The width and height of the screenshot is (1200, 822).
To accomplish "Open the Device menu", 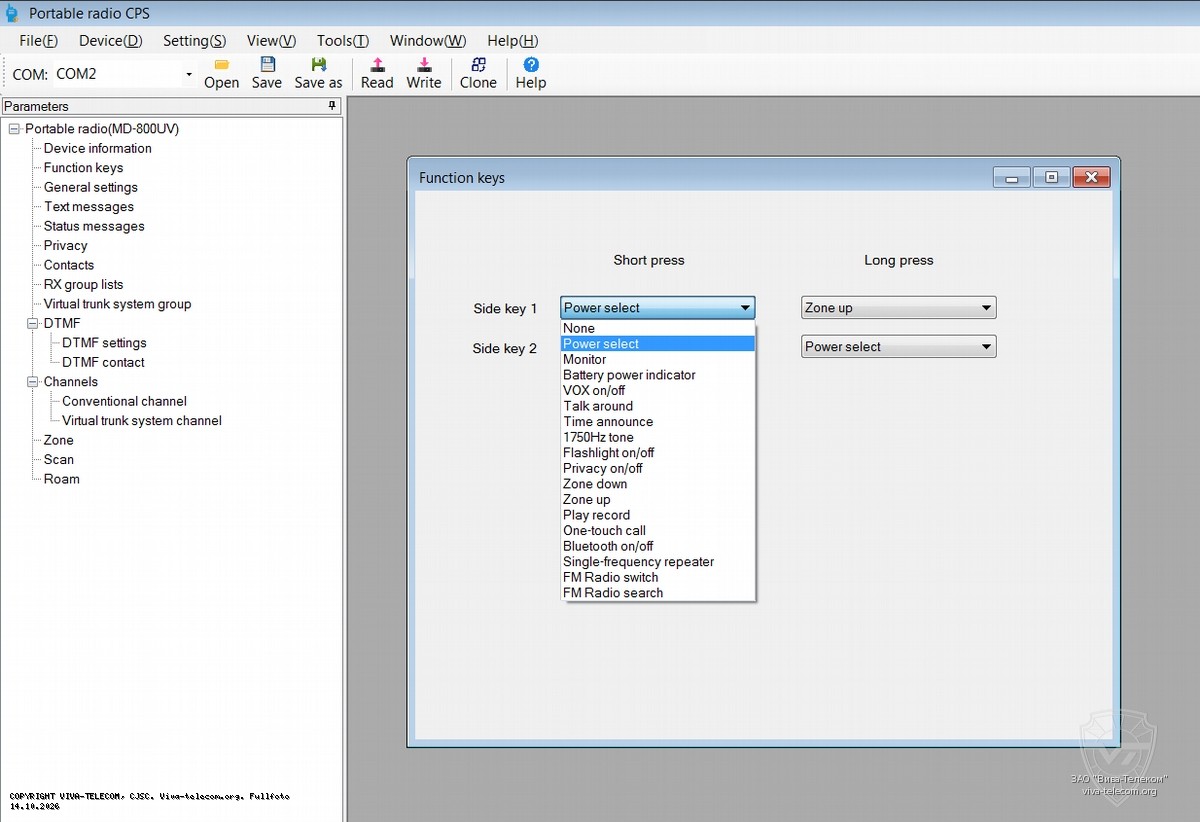I will click(x=111, y=41).
